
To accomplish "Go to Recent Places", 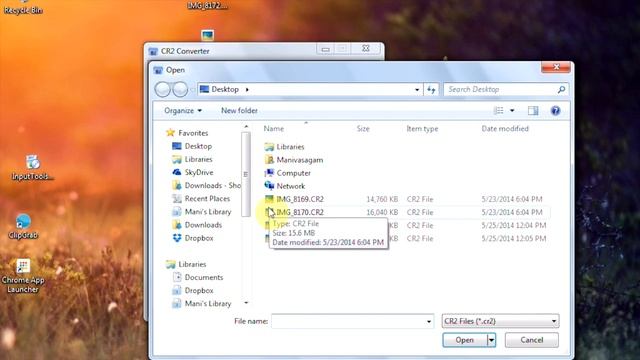I will click(x=201, y=198).
